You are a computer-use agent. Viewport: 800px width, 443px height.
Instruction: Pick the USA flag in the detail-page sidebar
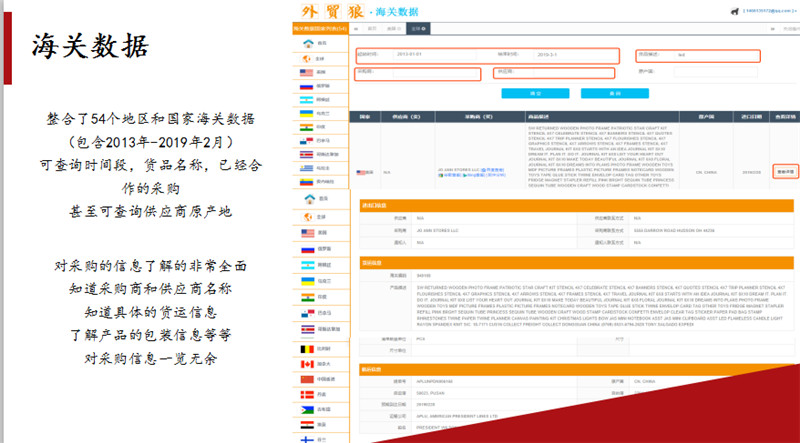(x=308, y=233)
